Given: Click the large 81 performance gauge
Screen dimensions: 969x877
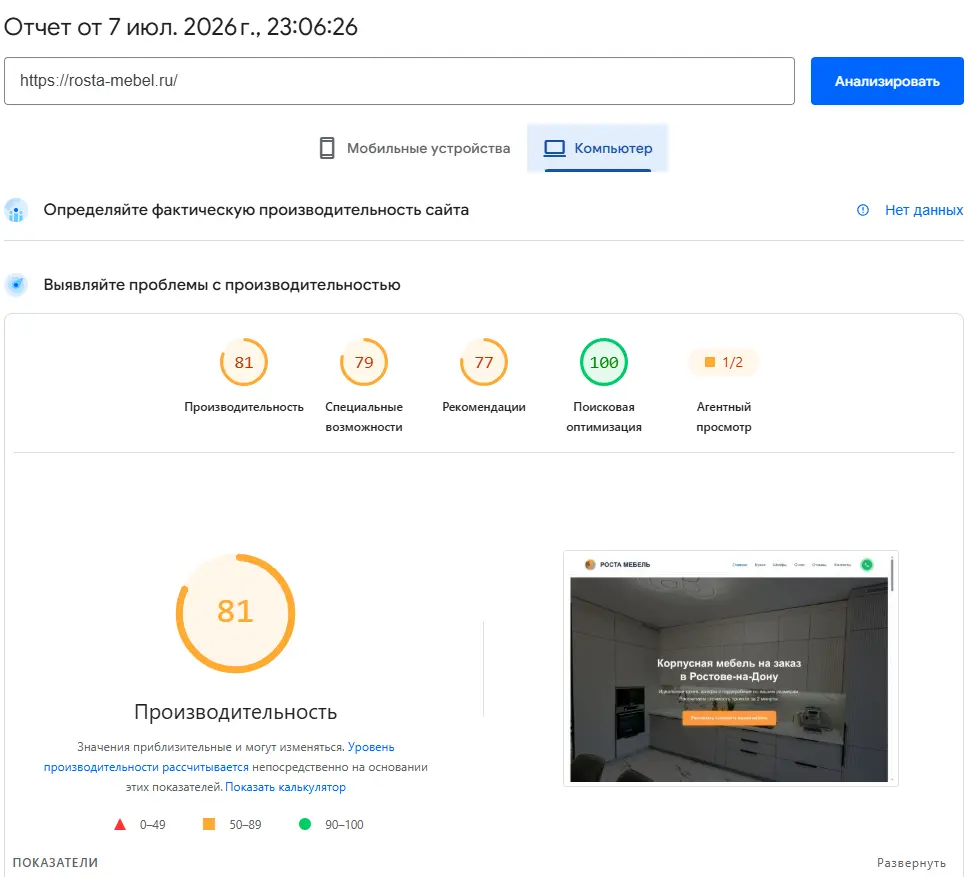Looking at the screenshot, I should [x=235, y=613].
